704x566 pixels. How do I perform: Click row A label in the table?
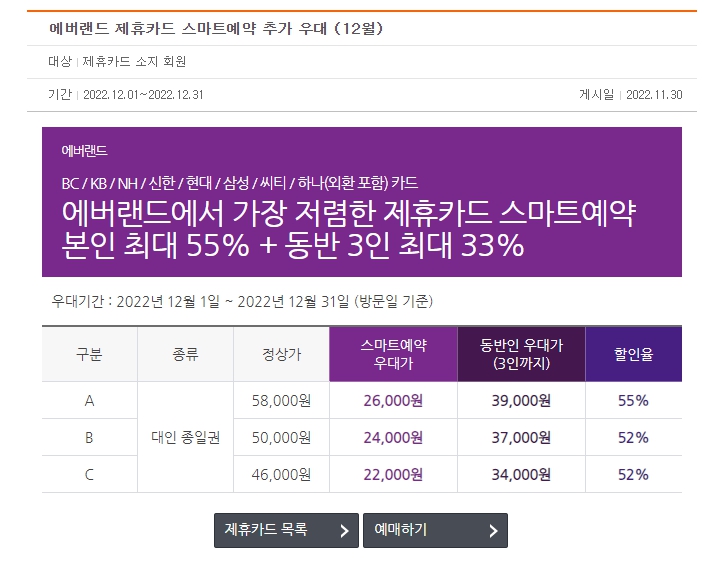coord(89,400)
